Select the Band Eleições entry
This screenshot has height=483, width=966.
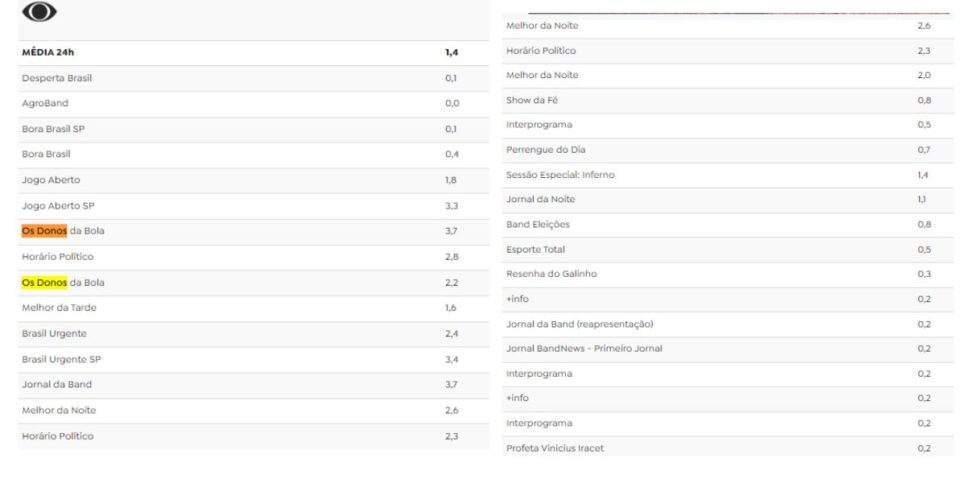(728, 225)
